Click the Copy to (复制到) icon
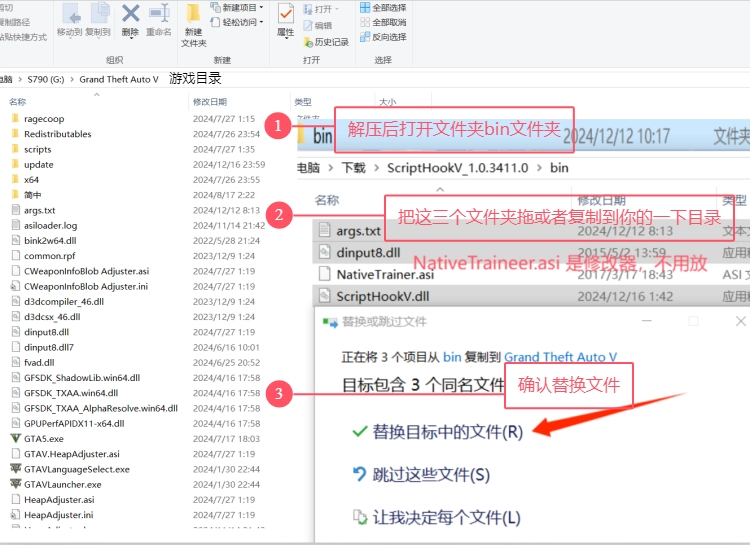 99,18
